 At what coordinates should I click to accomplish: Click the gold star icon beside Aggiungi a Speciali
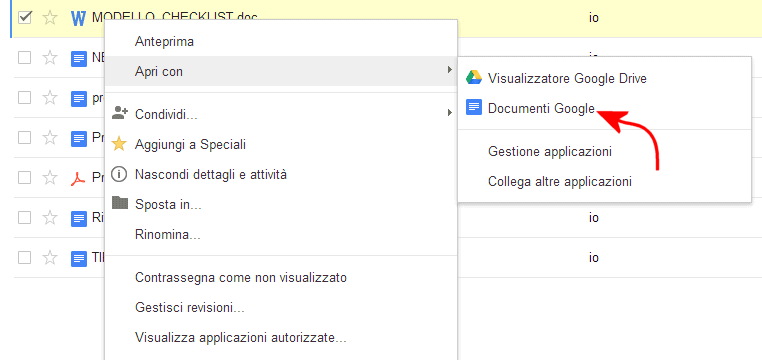click(119, 144)
